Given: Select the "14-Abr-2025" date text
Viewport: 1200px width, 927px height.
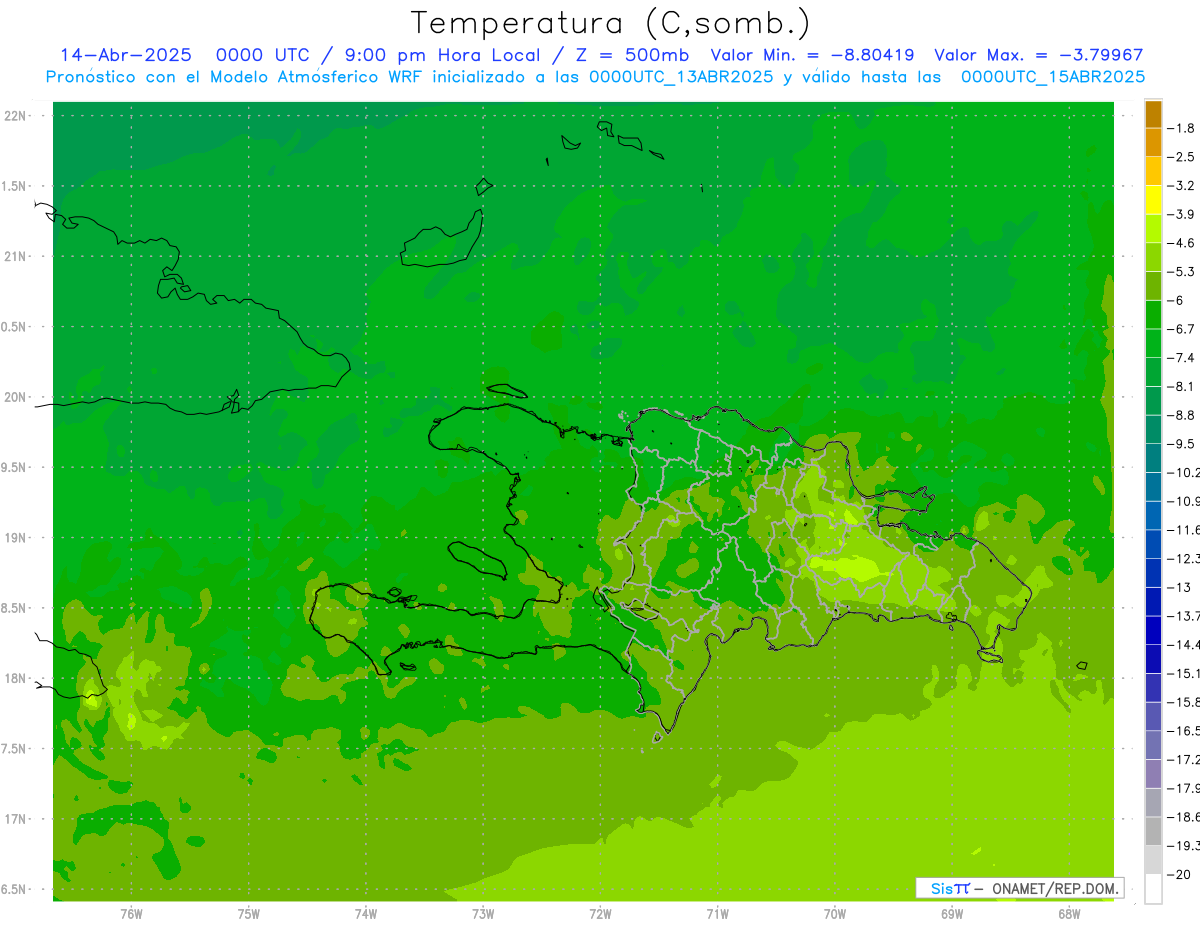Looking at the screenshot, I should click(126, 55).
